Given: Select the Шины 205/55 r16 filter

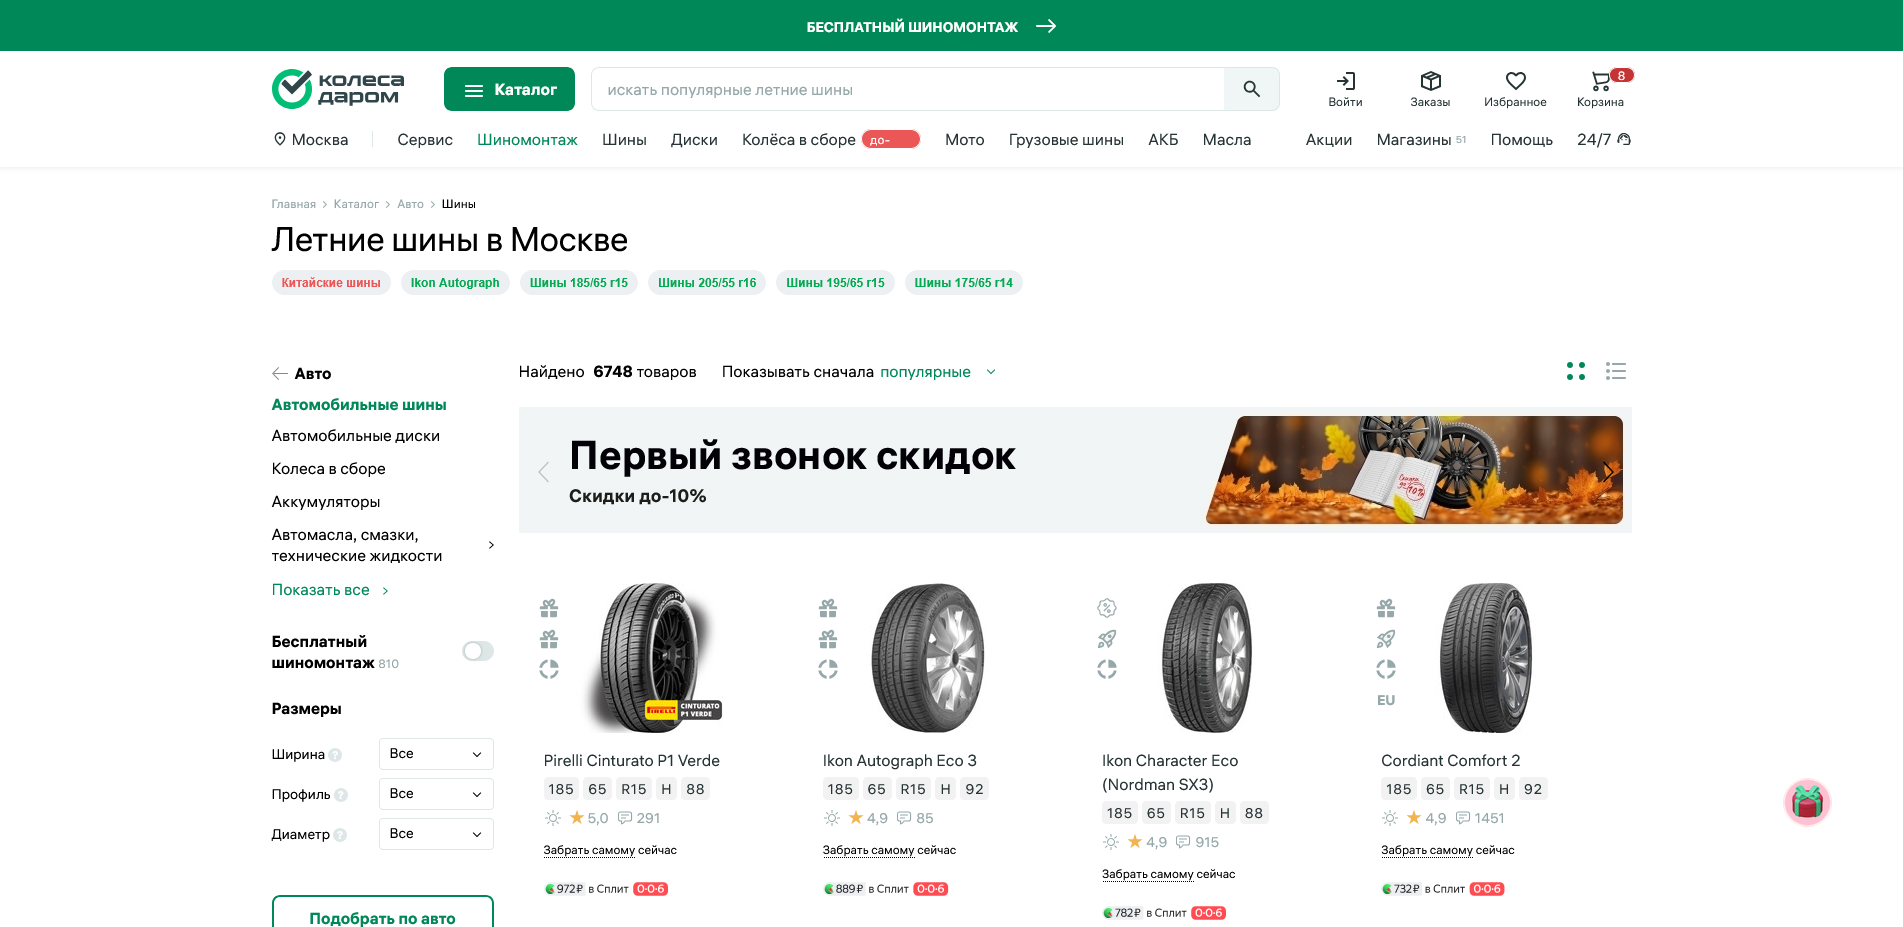Looking at the screenshot, I should point(706,282).
